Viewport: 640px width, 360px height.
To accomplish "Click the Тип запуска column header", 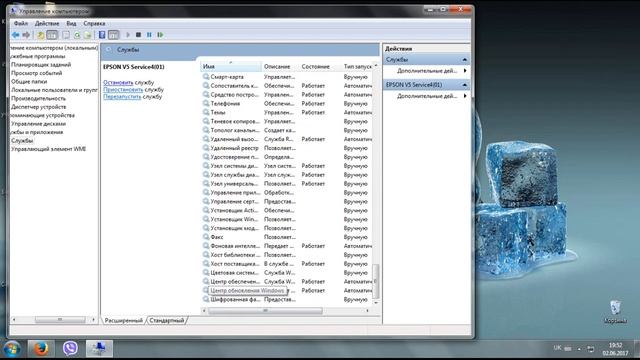I will [x=357, y=67].
